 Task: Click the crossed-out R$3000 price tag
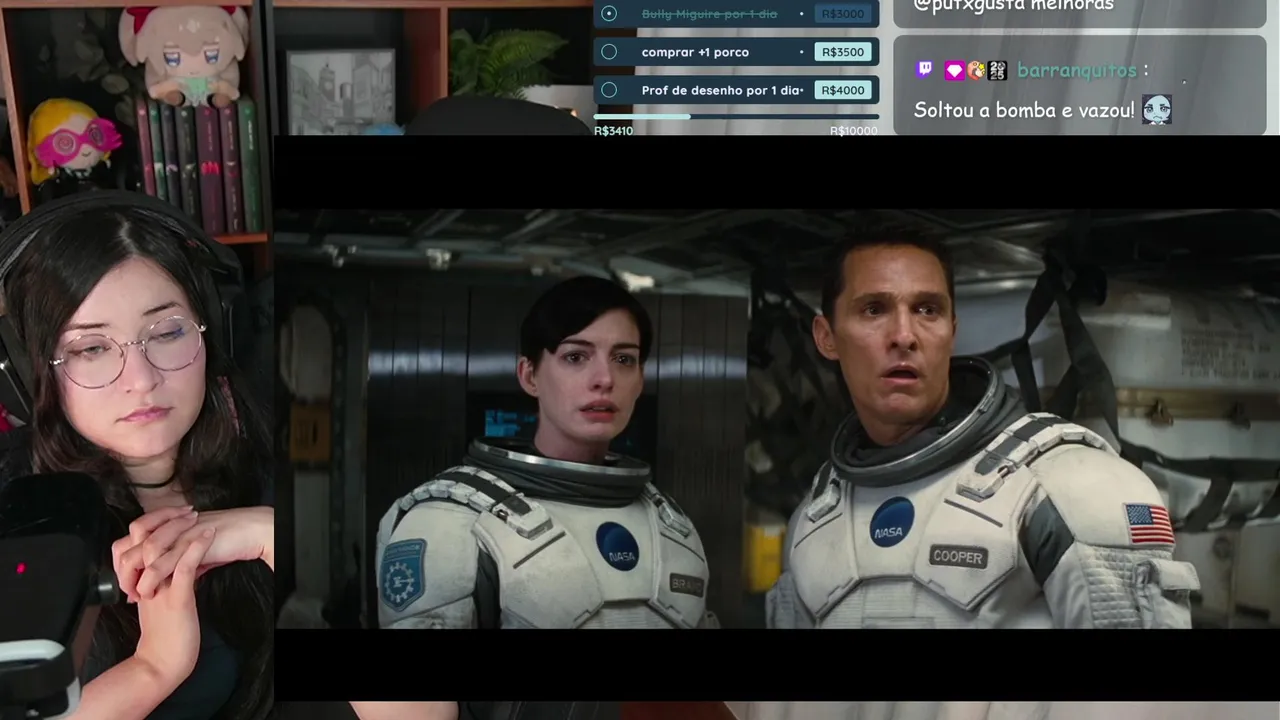[x=843, y=14]
